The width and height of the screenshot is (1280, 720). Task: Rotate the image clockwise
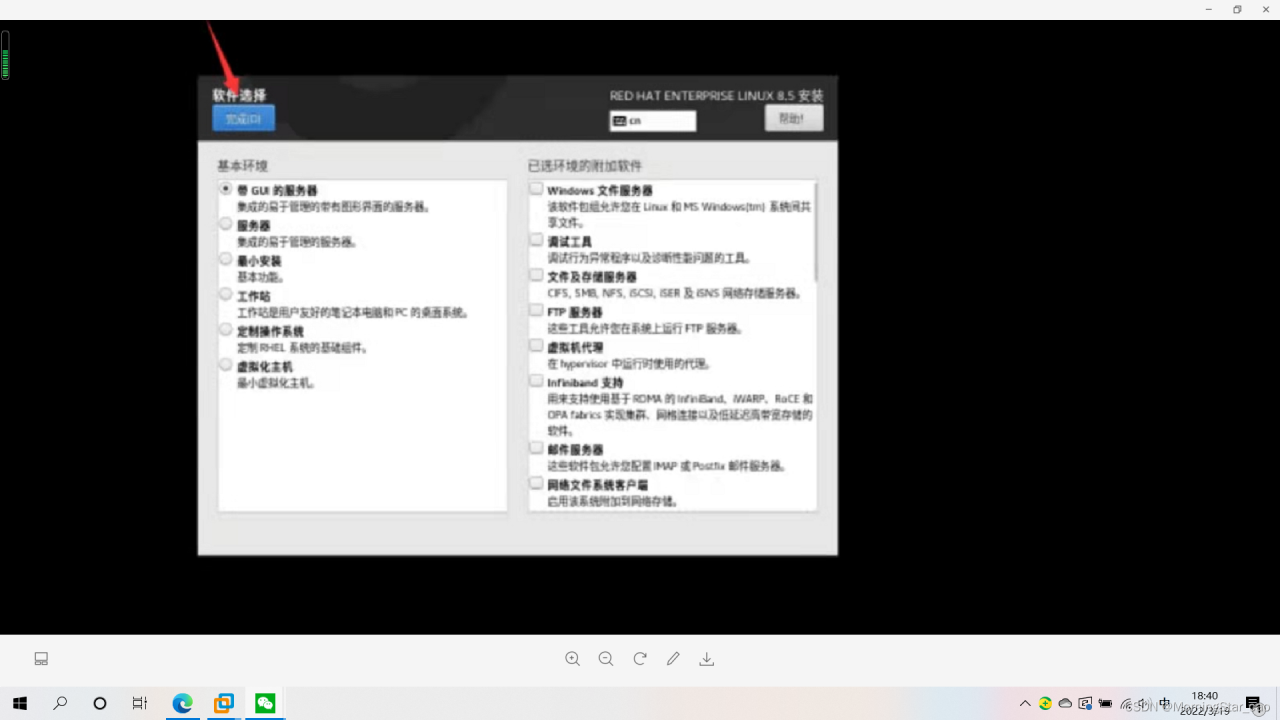pyautogui.click(x=640, y=659)
